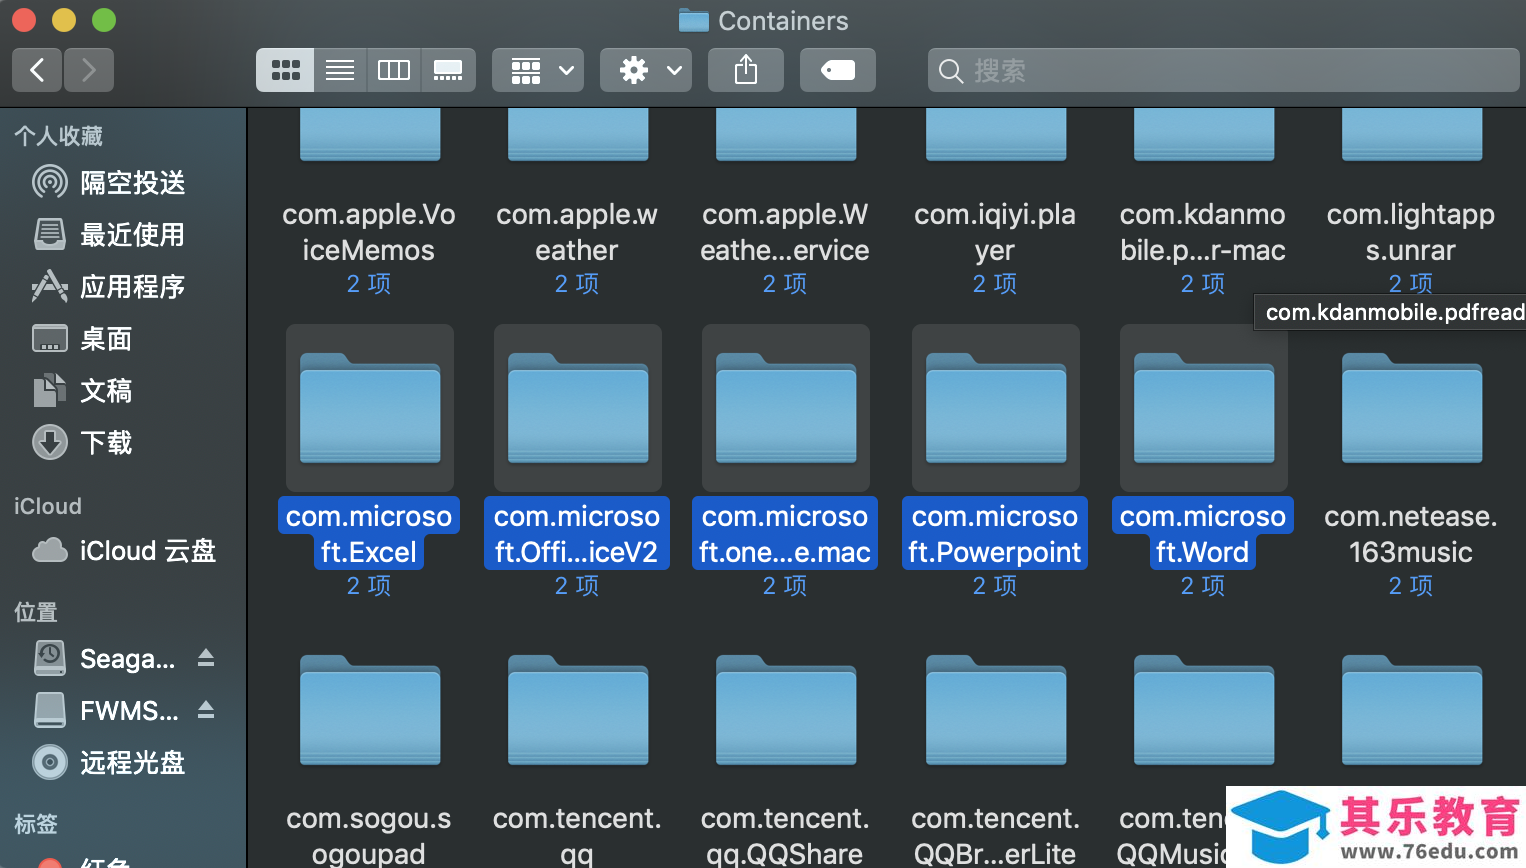Viewport: 1526px width, 868px height.
Task: Click the Edit Tags toolbar button
Action: point(838,70)
